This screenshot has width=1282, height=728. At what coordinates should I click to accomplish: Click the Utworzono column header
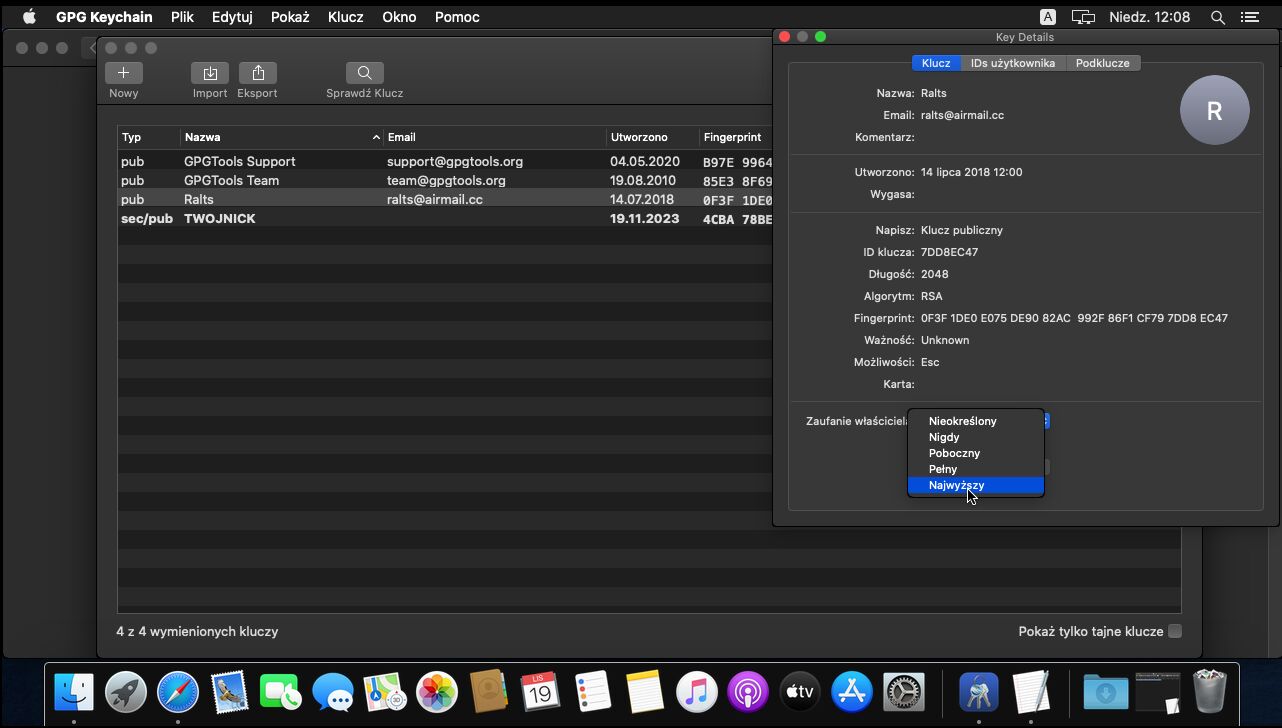[x=639, y=137]
